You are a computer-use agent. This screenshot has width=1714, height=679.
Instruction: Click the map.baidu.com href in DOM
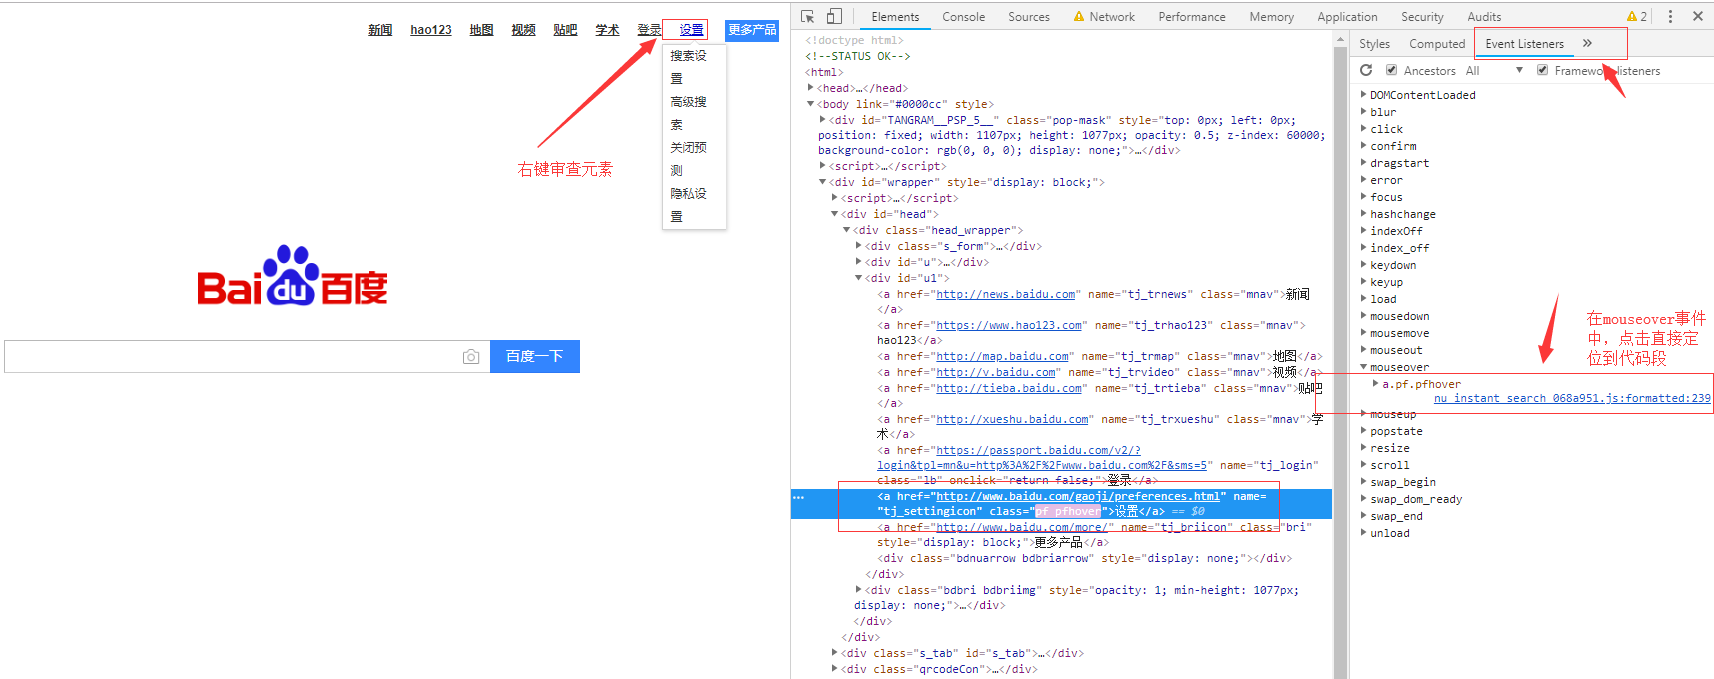click(1002, 357)
